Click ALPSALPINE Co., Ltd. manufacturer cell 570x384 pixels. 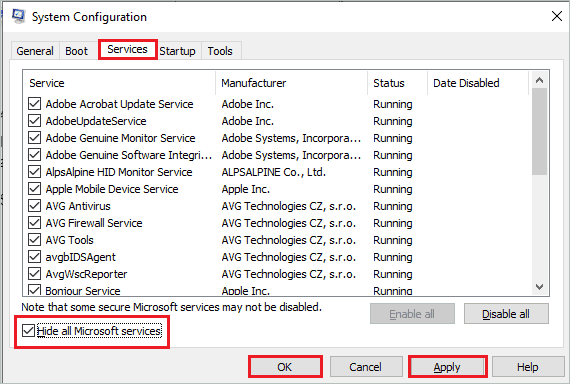click(x=274, y=172)
